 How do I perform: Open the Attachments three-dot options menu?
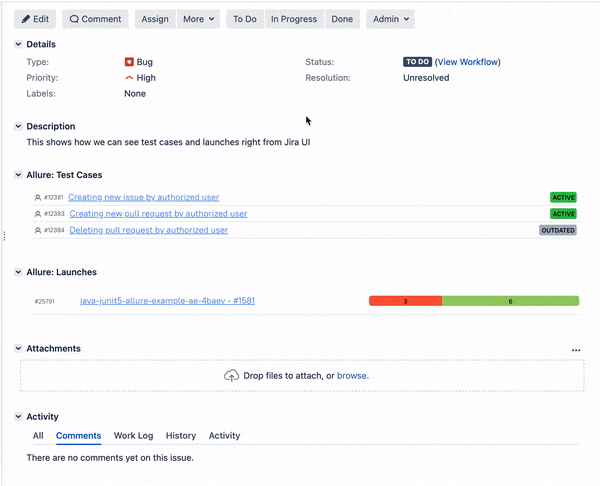[576, 350]
